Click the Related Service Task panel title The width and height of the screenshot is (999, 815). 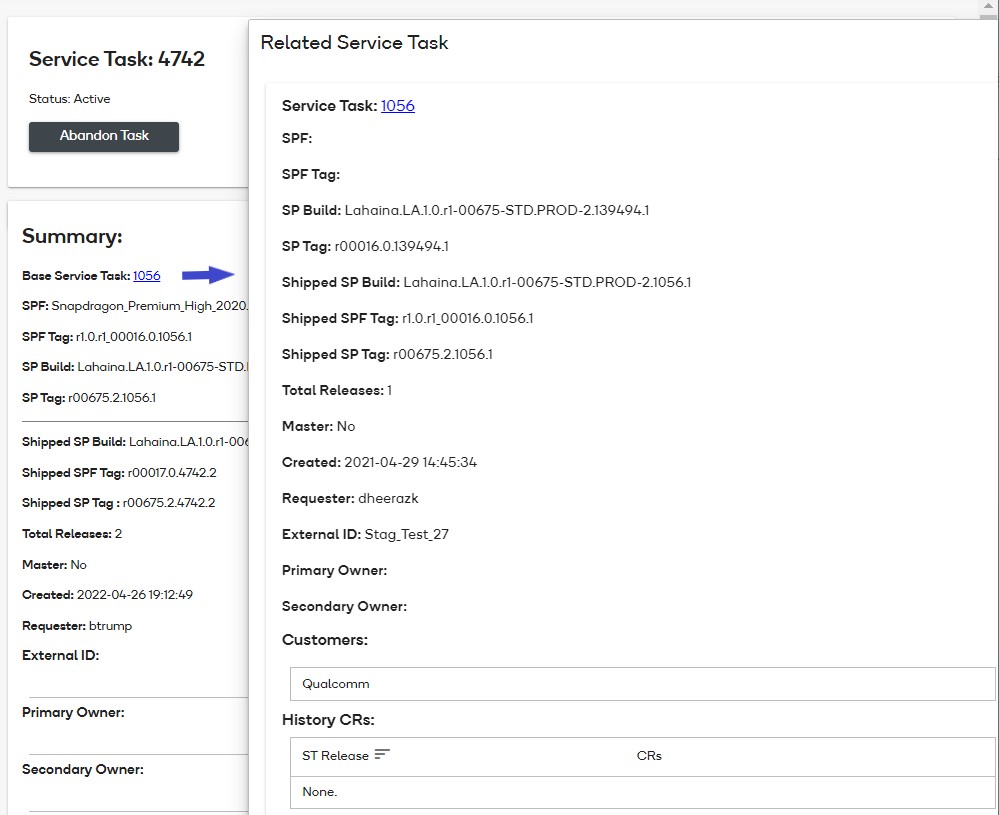pyautogui.click(x=354, y=43)
